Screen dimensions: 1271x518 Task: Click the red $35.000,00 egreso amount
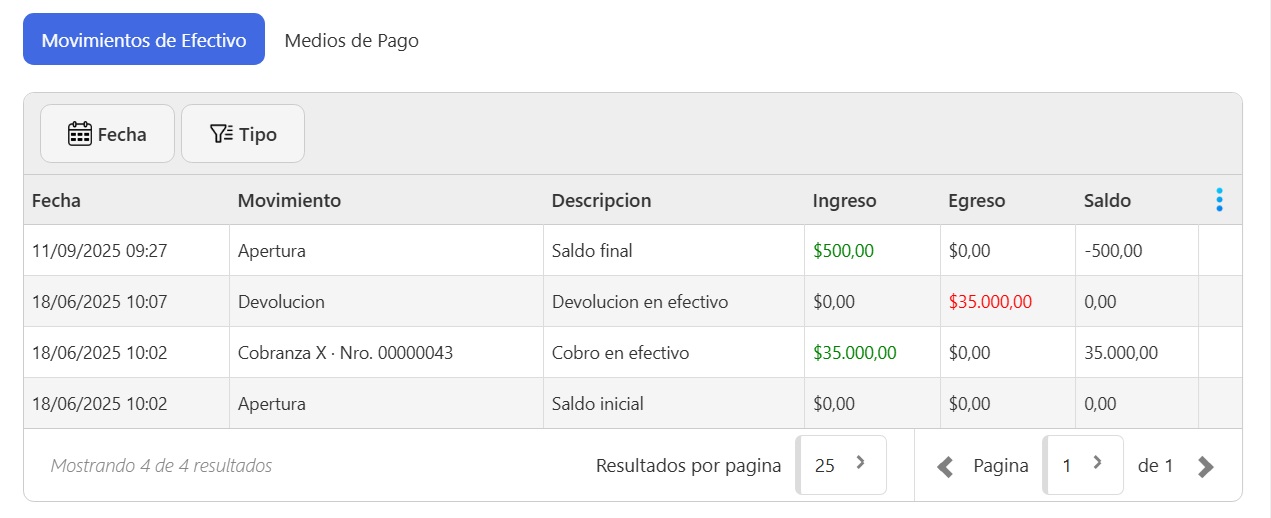point(990,302)
